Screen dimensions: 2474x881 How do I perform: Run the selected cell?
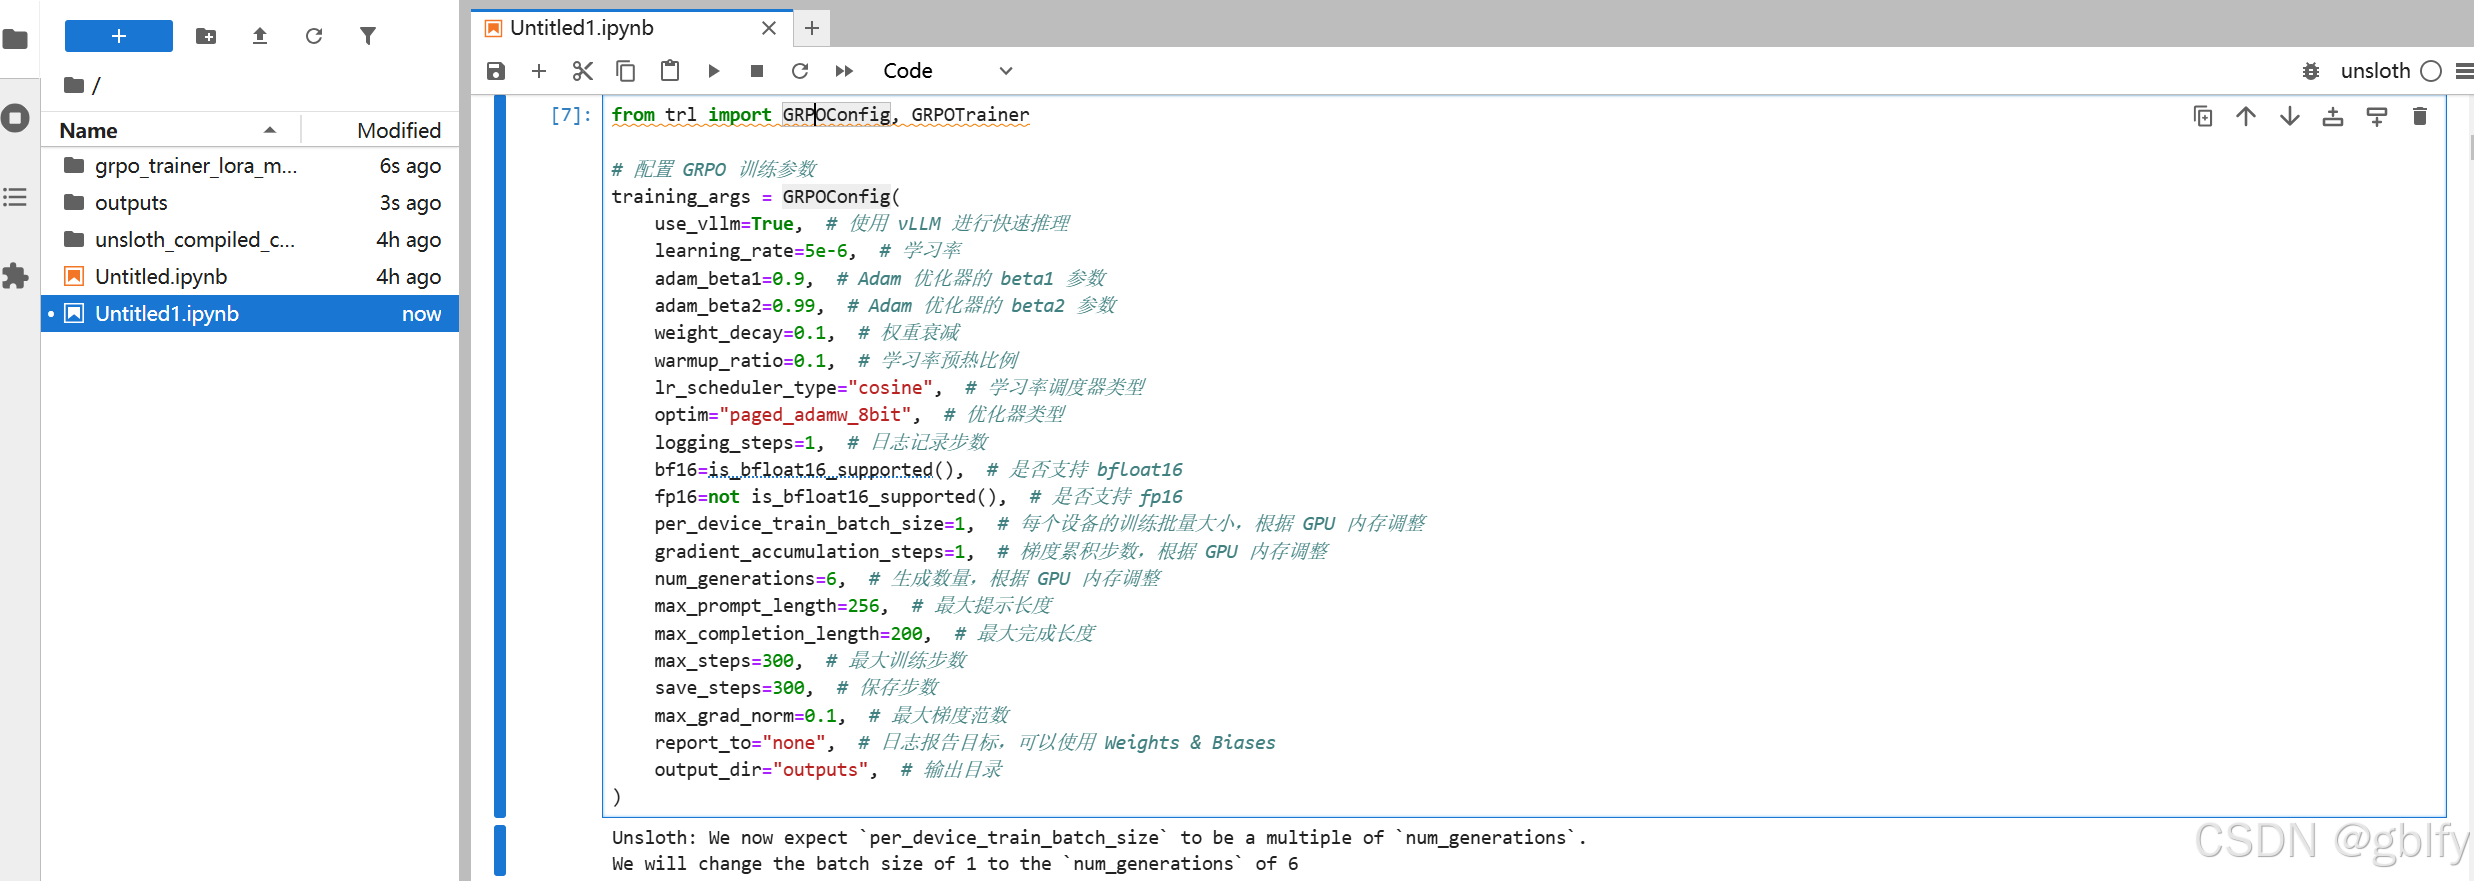click(714, 71)
